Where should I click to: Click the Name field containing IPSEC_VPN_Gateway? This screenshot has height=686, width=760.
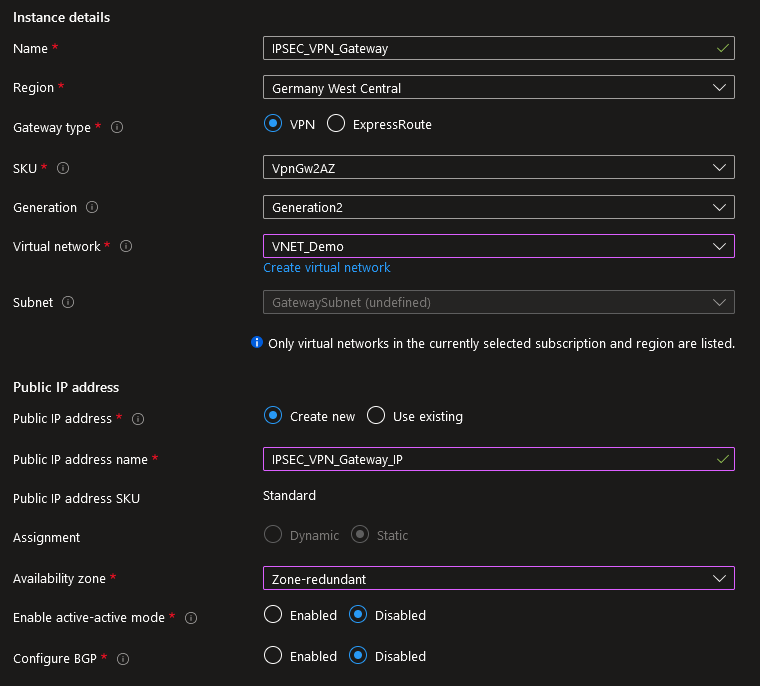click(488, 48)
